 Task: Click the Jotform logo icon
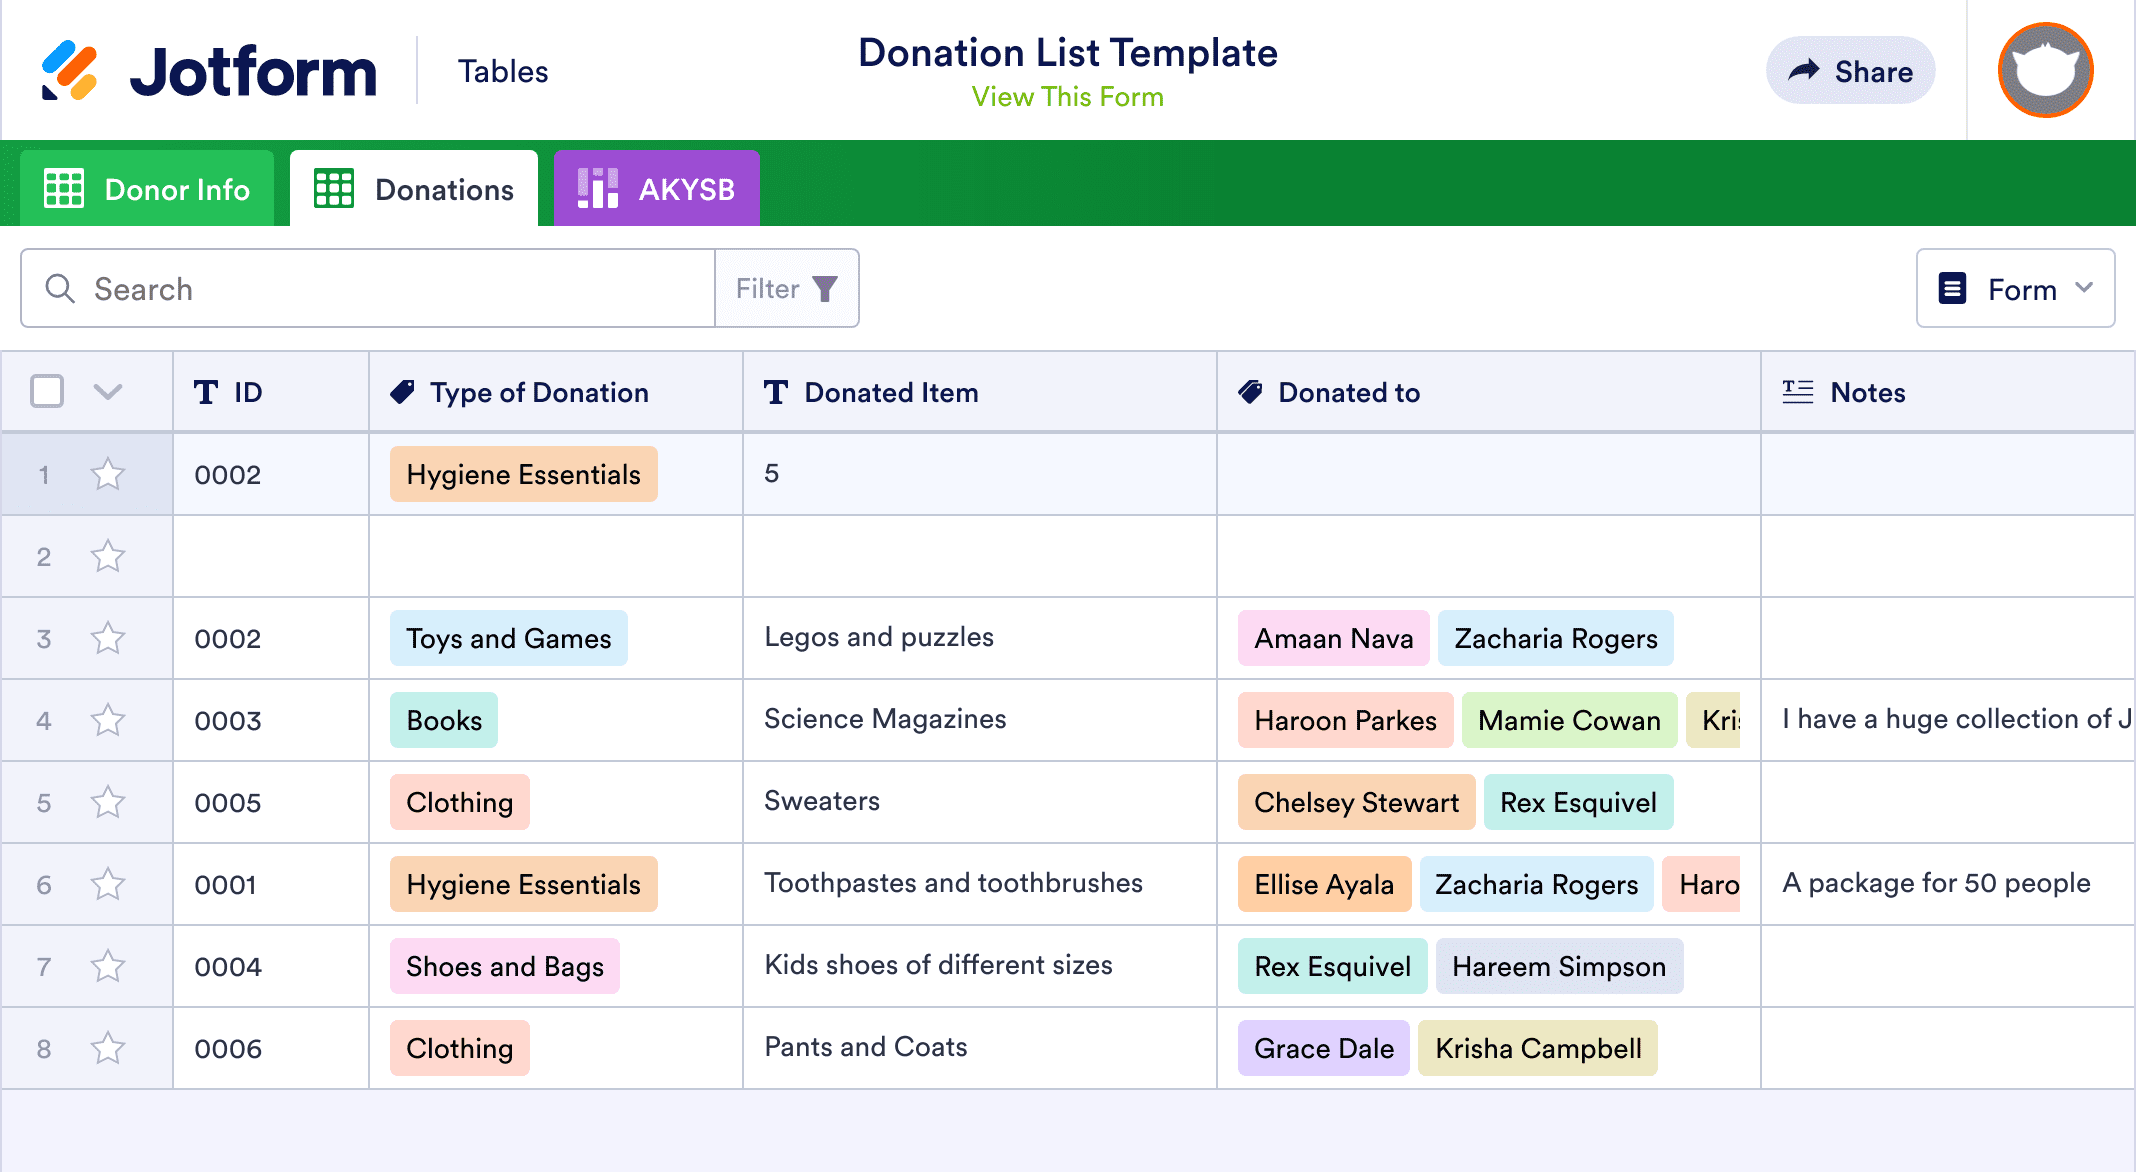pyautogui.click(x=69, y=71)
